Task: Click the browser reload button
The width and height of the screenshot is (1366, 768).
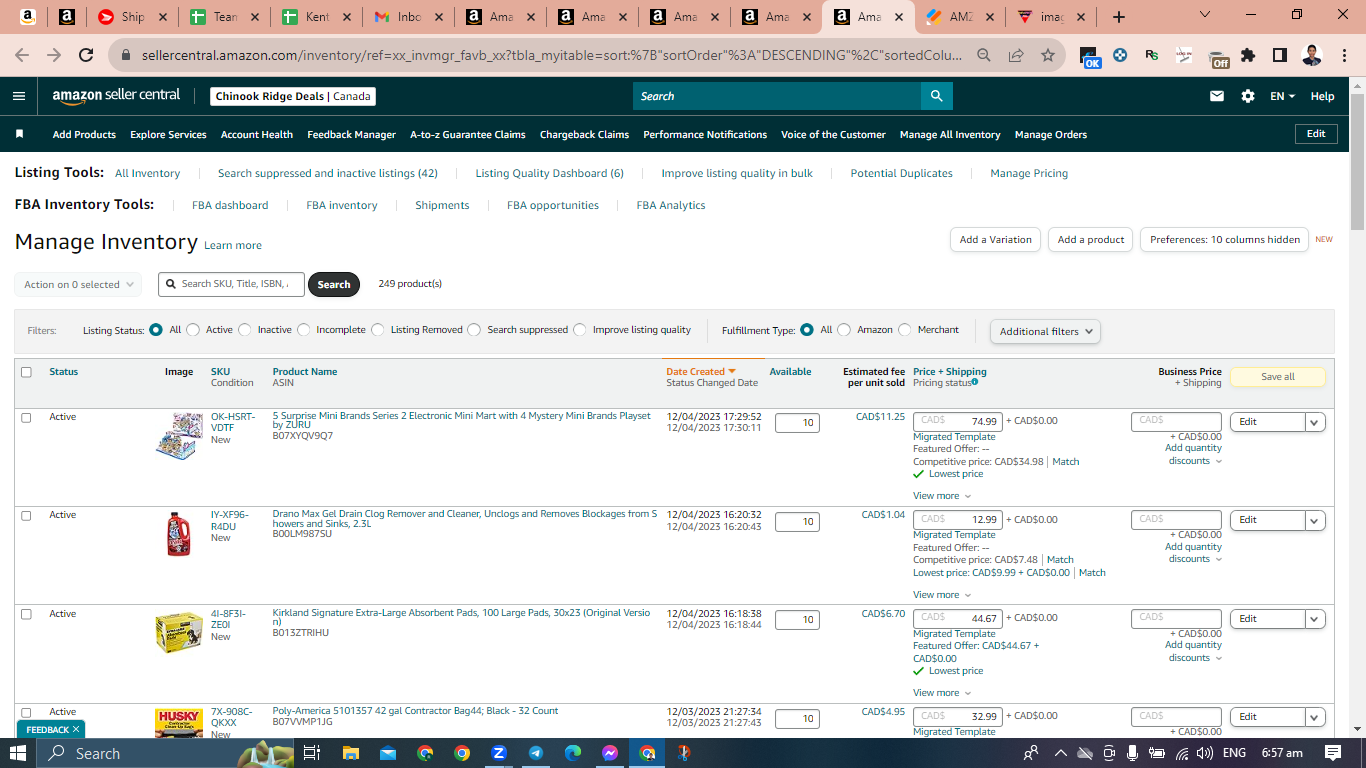Action: 86,56
